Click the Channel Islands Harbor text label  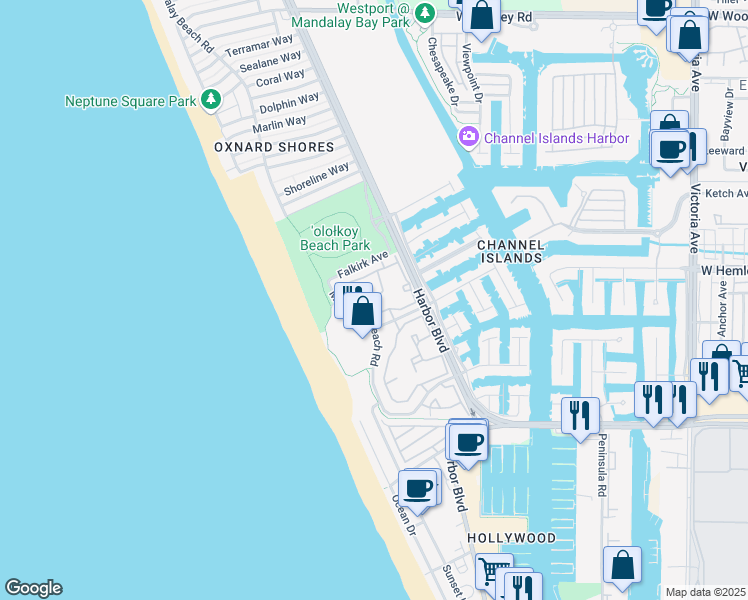pyautogui.click(x=557, y=138)
